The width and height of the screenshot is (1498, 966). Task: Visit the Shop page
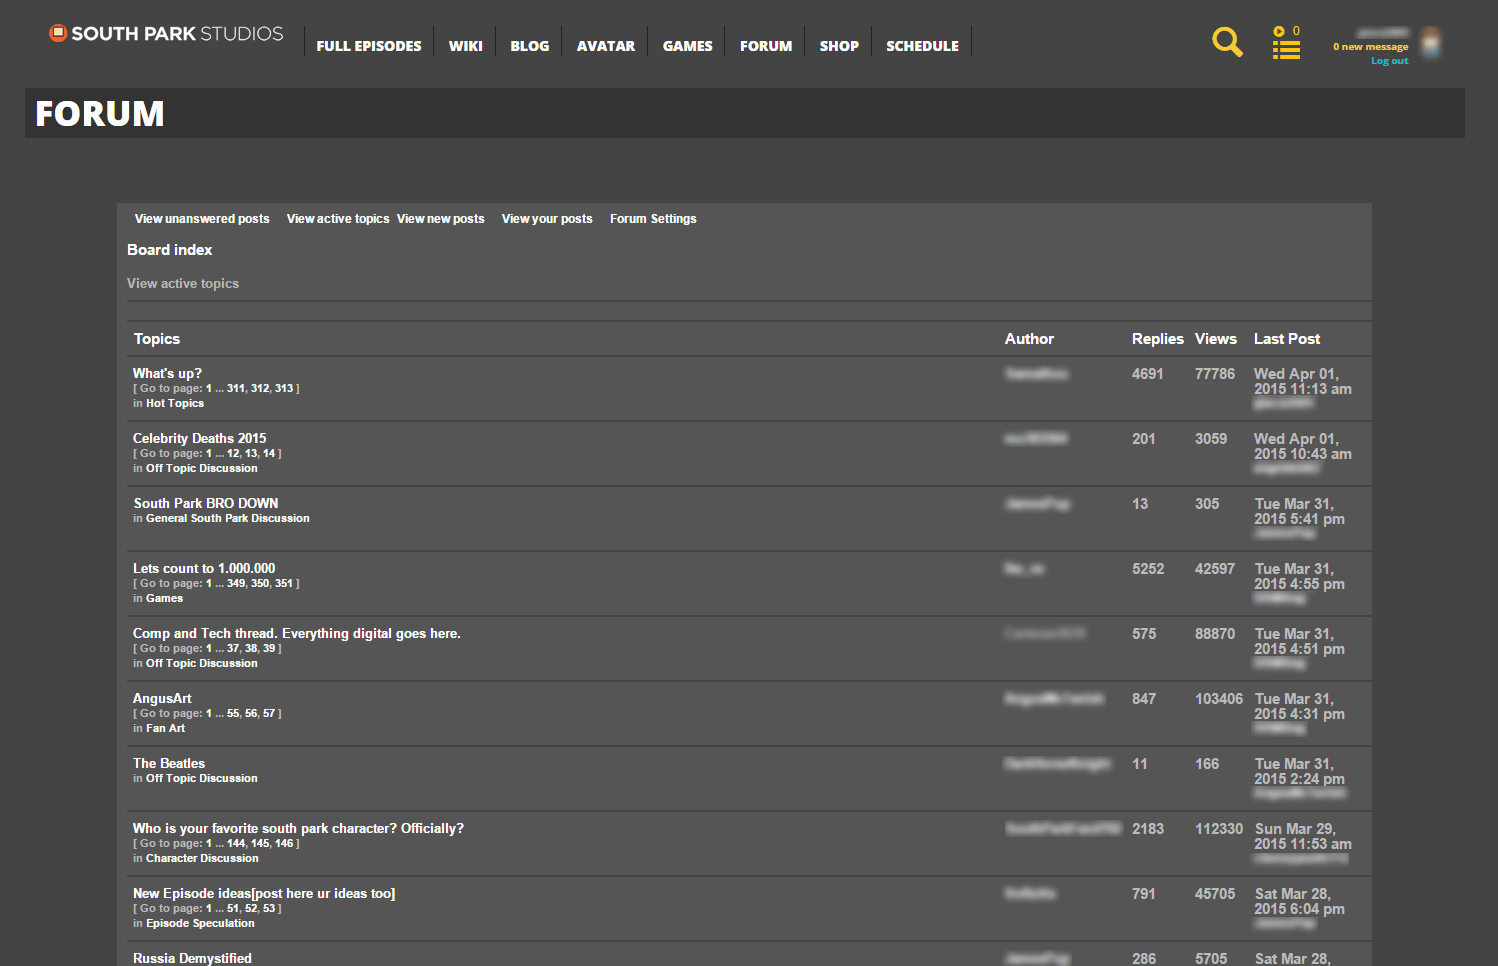(839, 46)
